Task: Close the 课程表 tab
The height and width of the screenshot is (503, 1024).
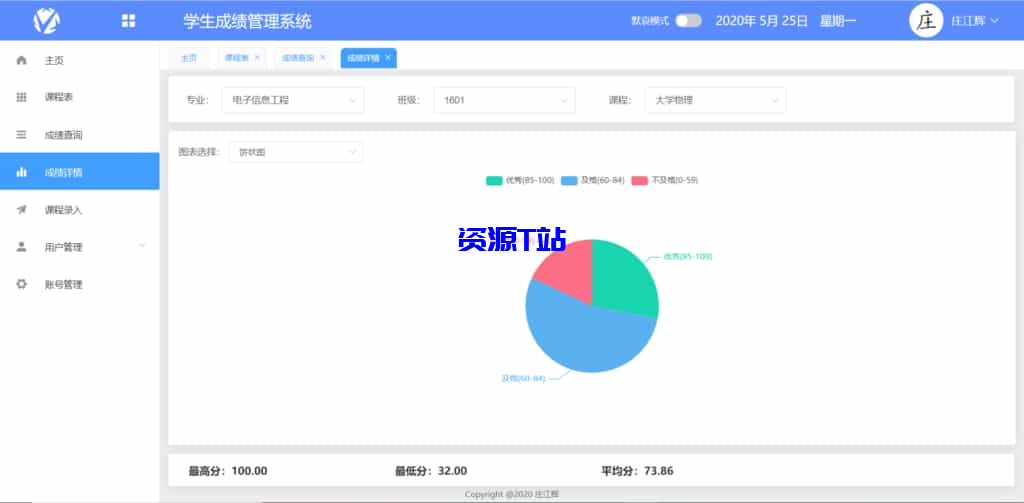Action: point(257,57)
